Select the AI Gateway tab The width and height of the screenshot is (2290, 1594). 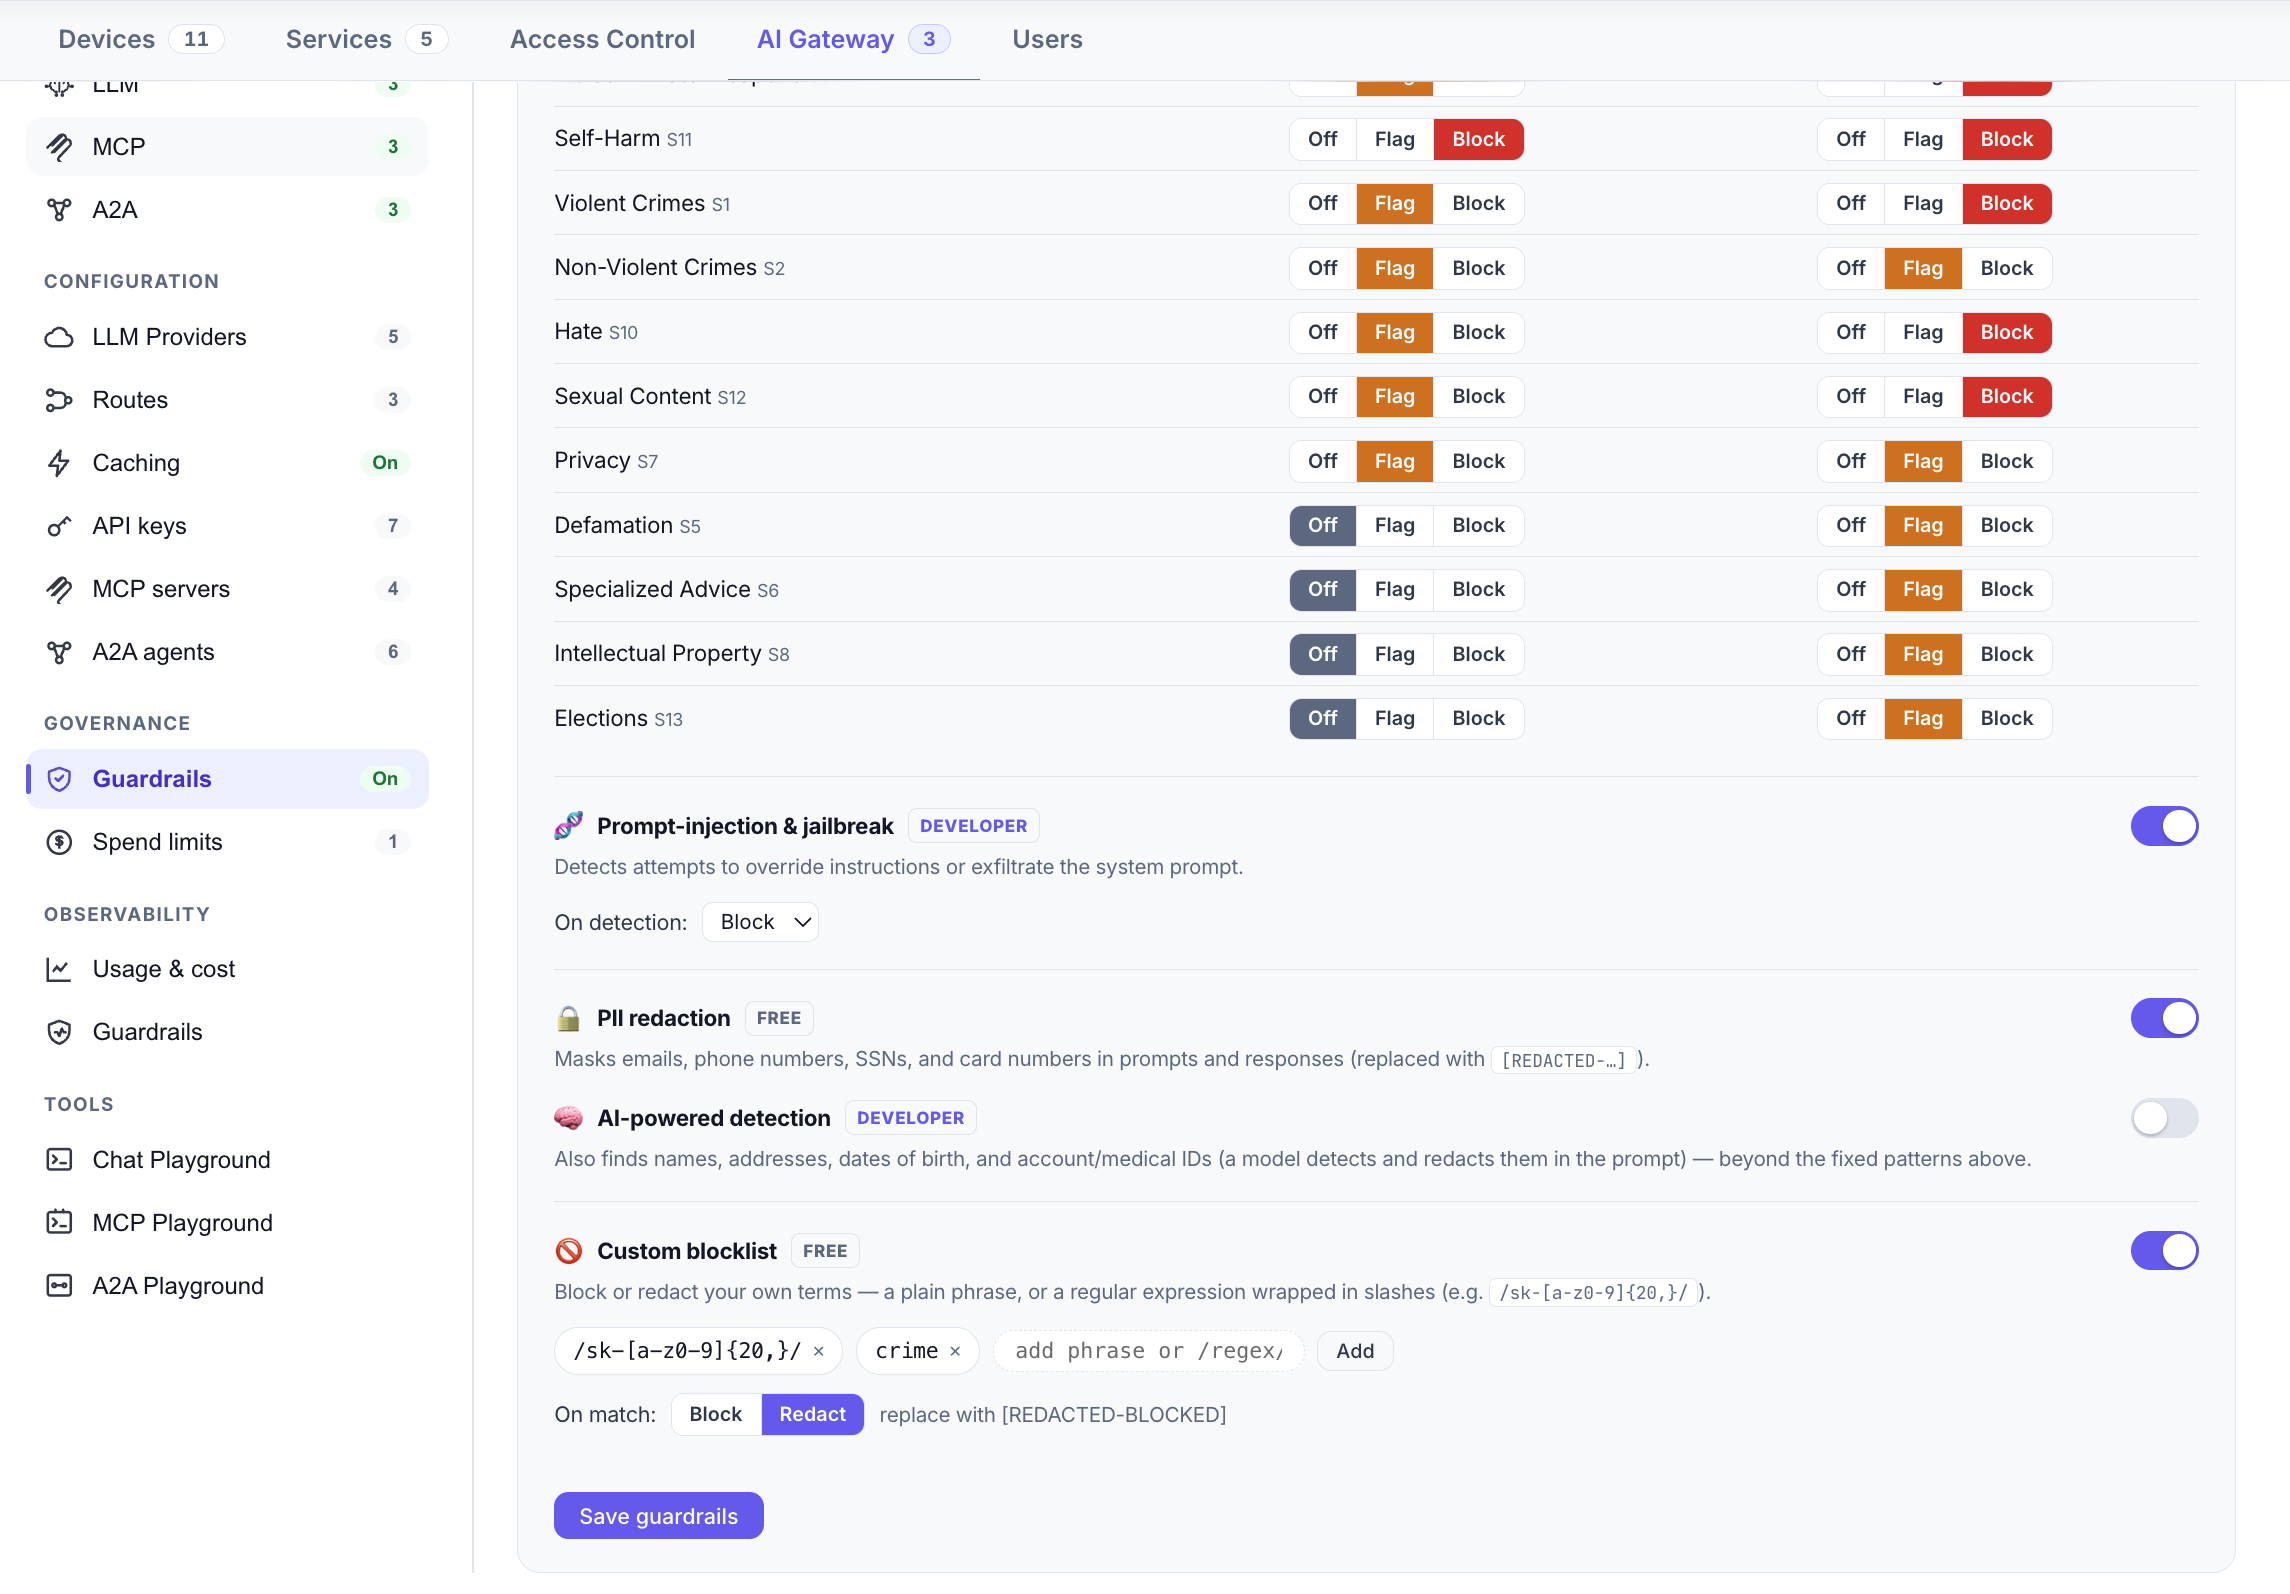(x=853, y=40)
